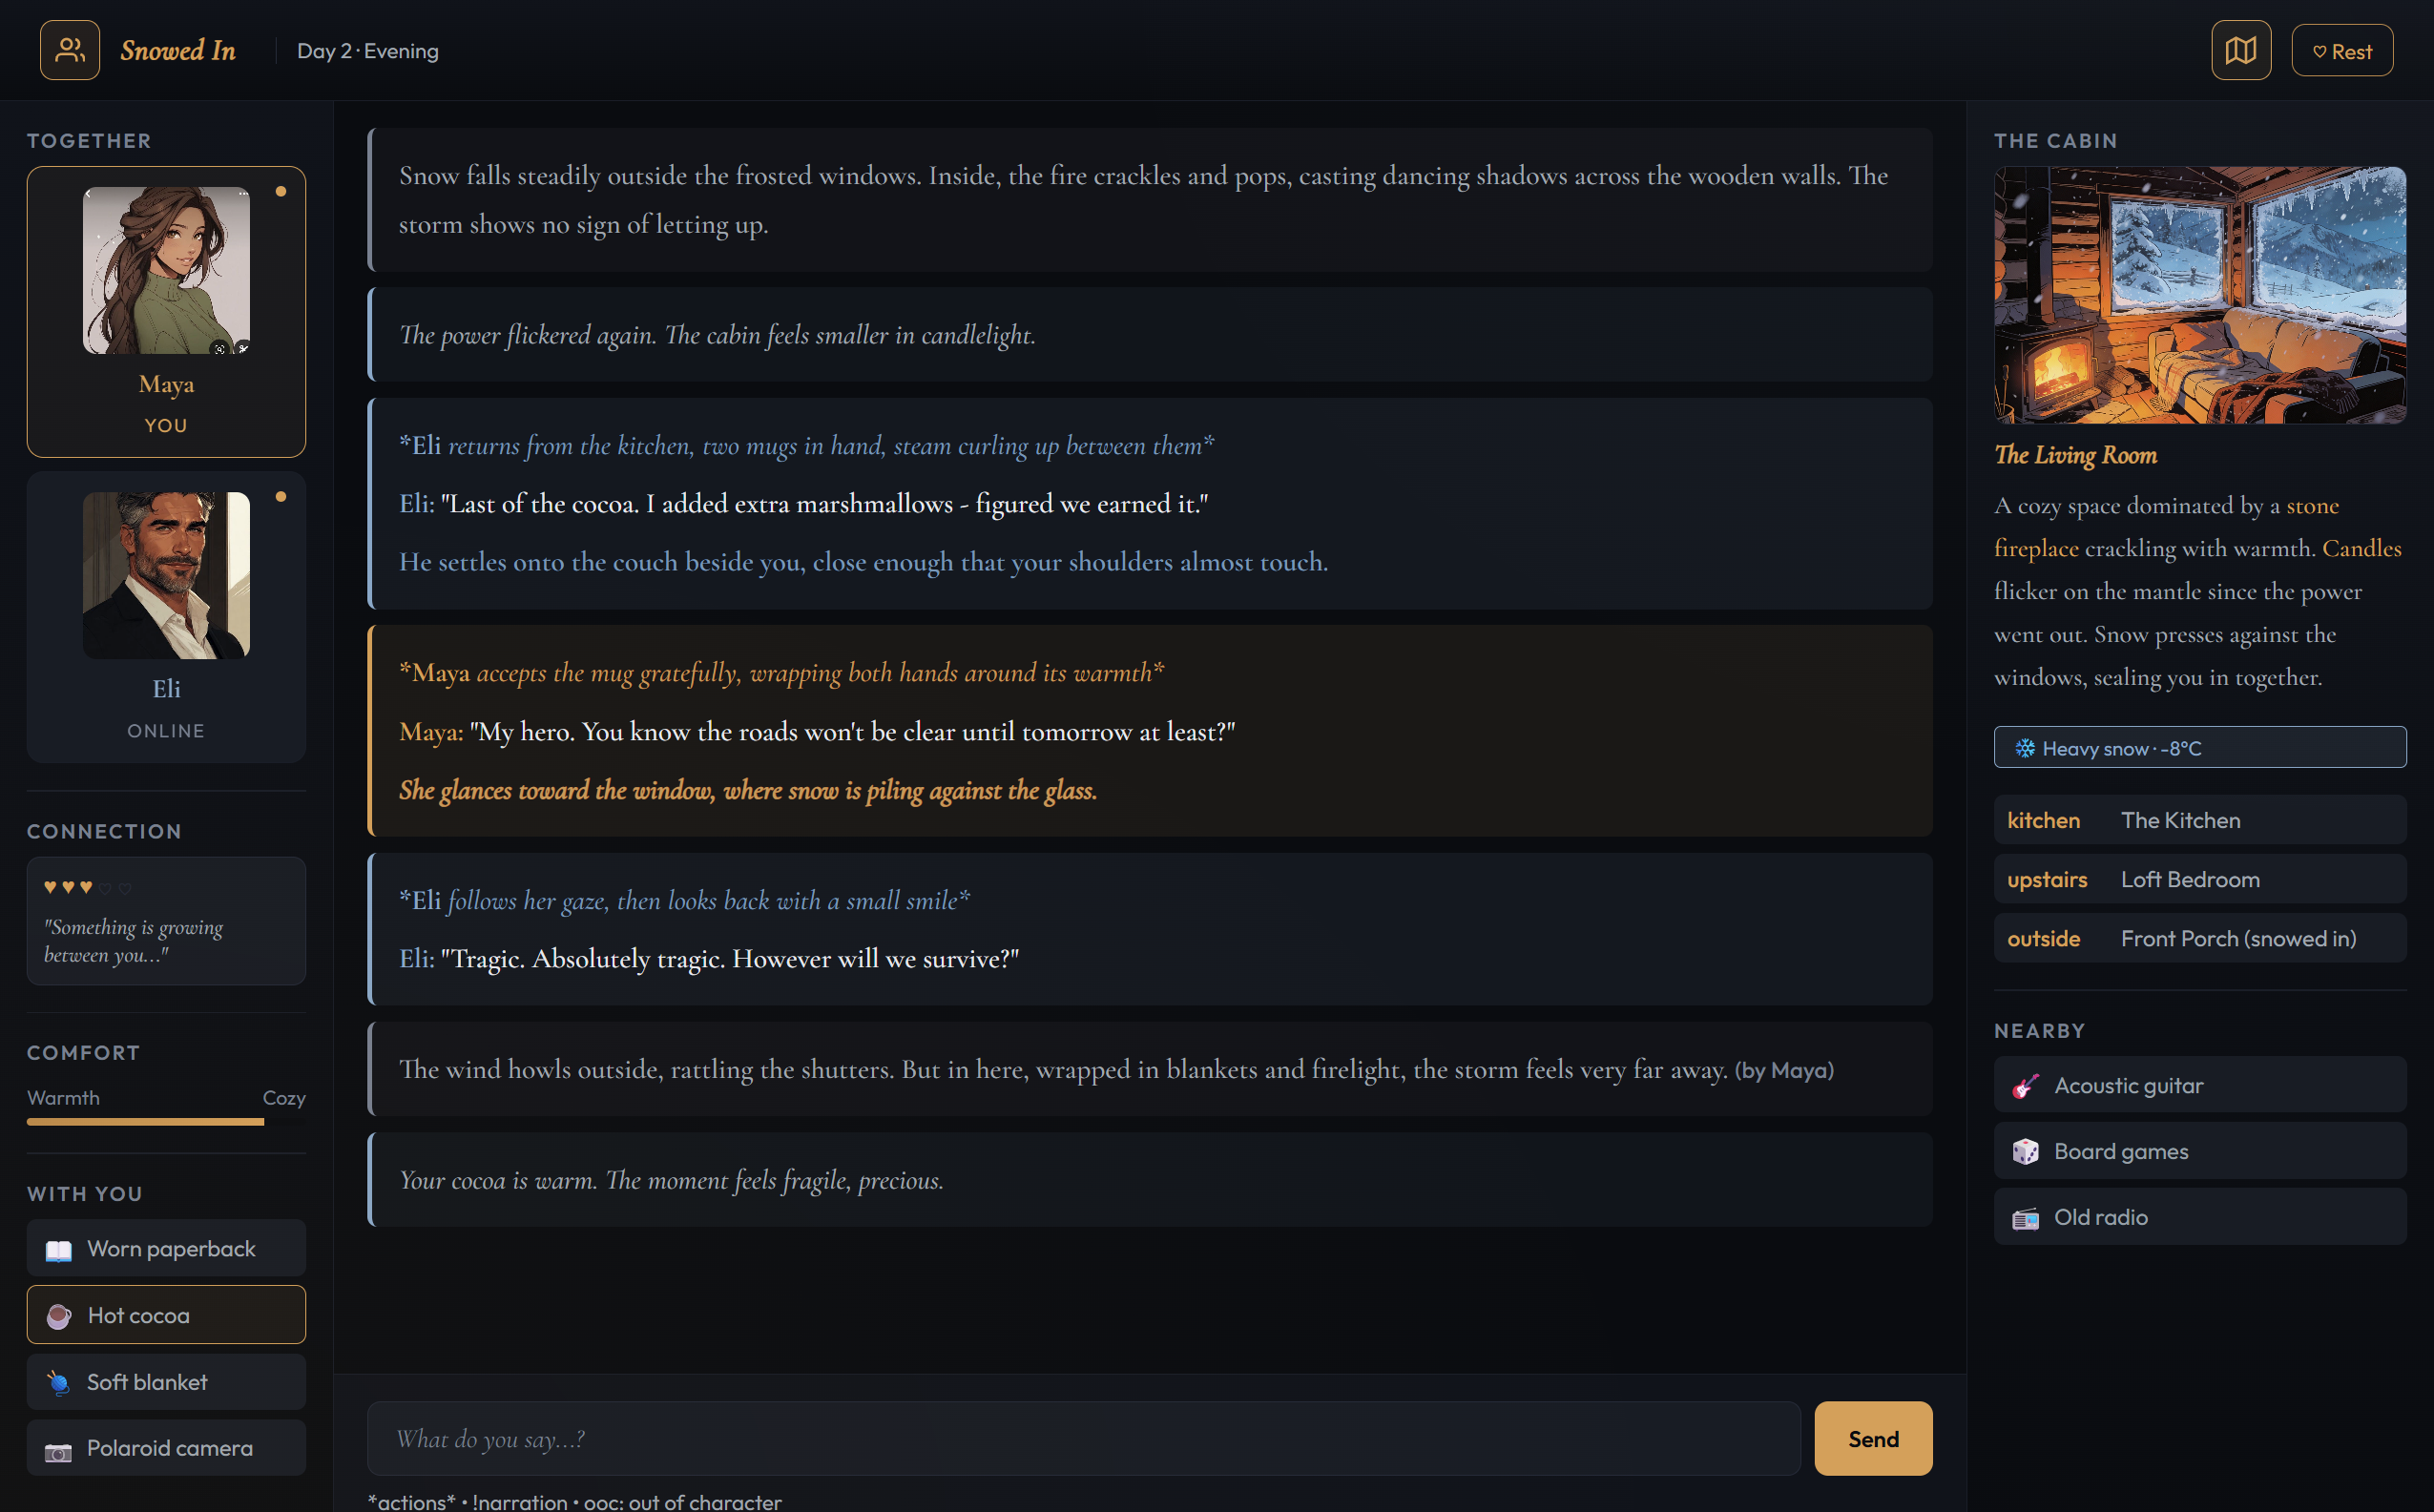Click the Warmth comfort bar
Viewport: 2434px width, 1512px height.
(x=166, y=1122)
